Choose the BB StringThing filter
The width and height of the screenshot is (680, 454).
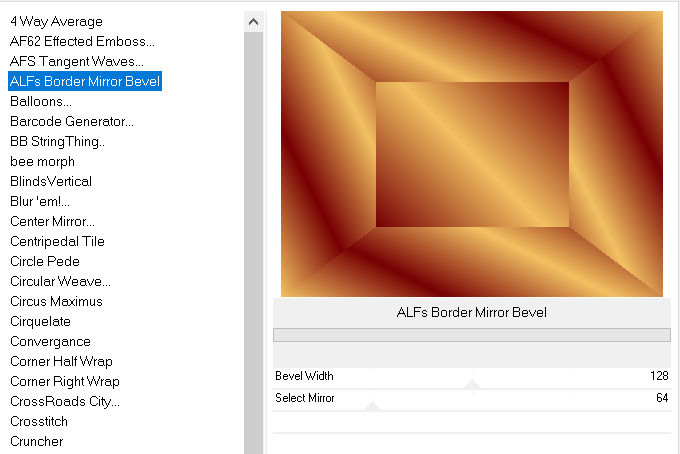click(x=57, y=141)
